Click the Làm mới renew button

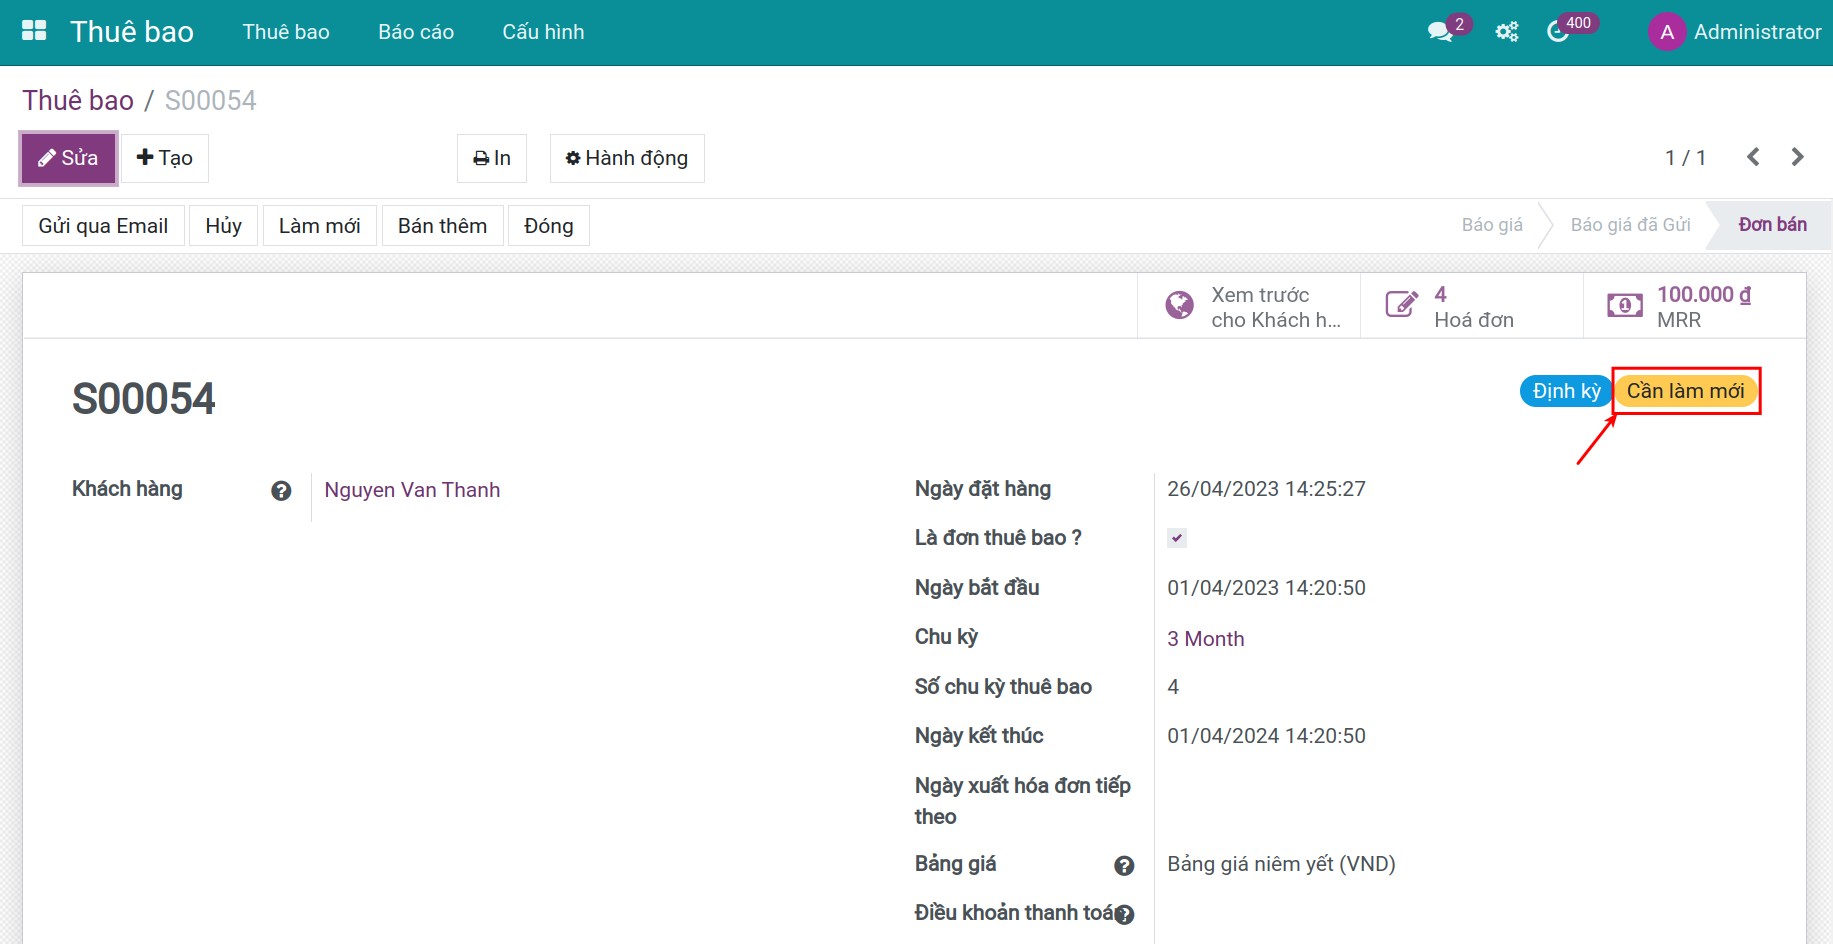point(319,226)
